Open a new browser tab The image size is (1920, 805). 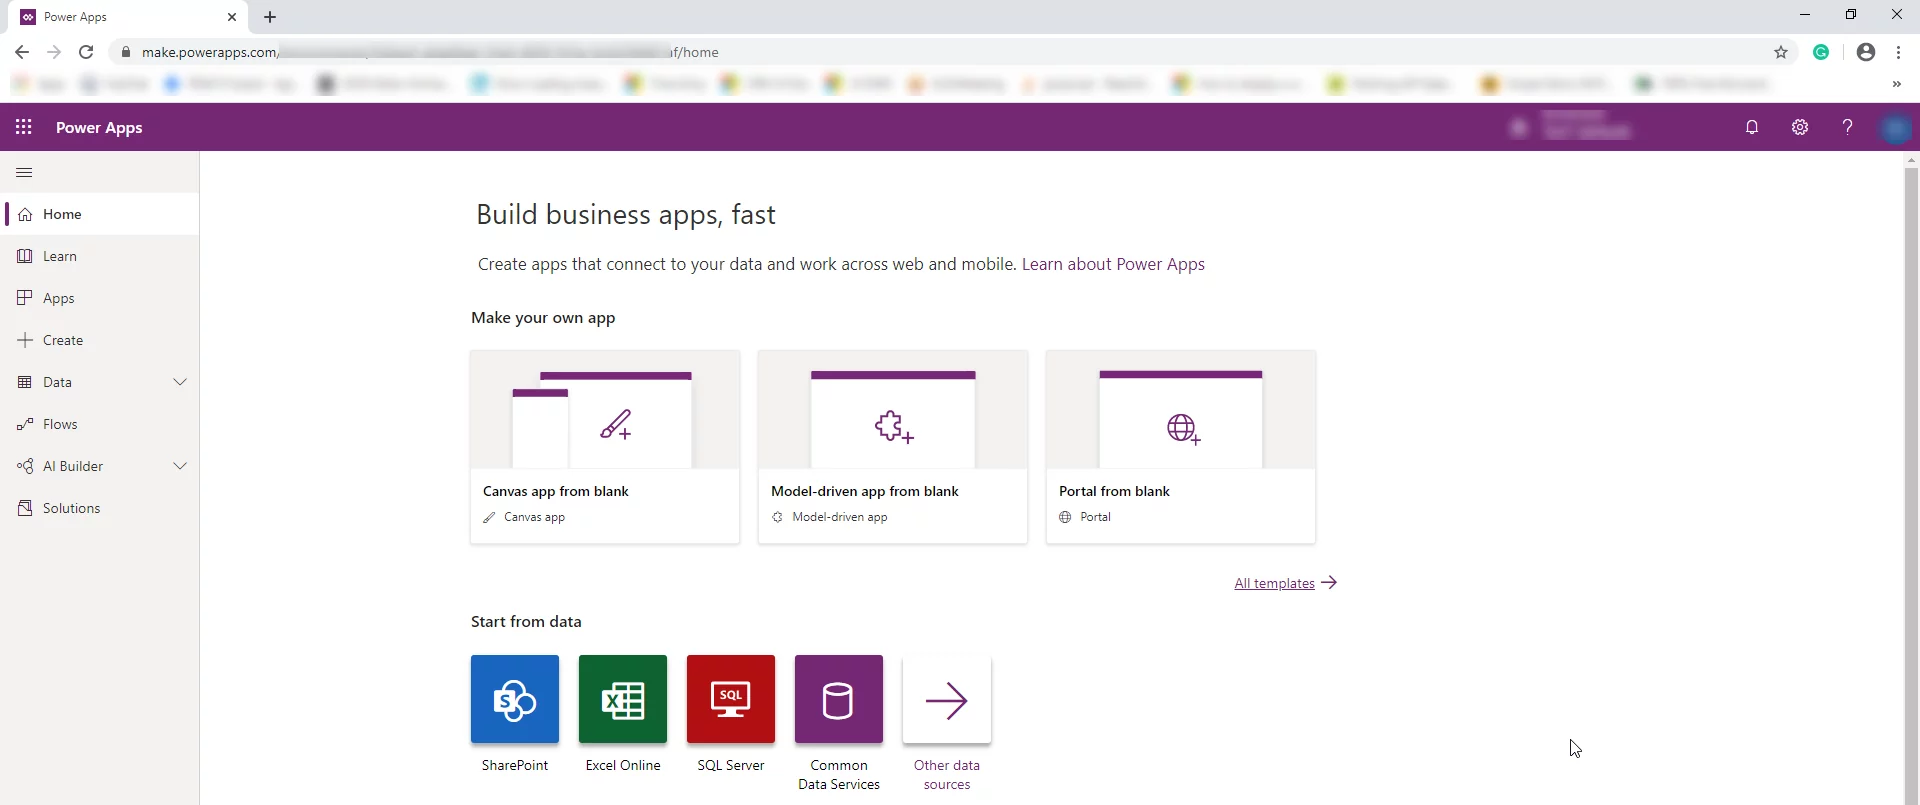tap(270, 17)
